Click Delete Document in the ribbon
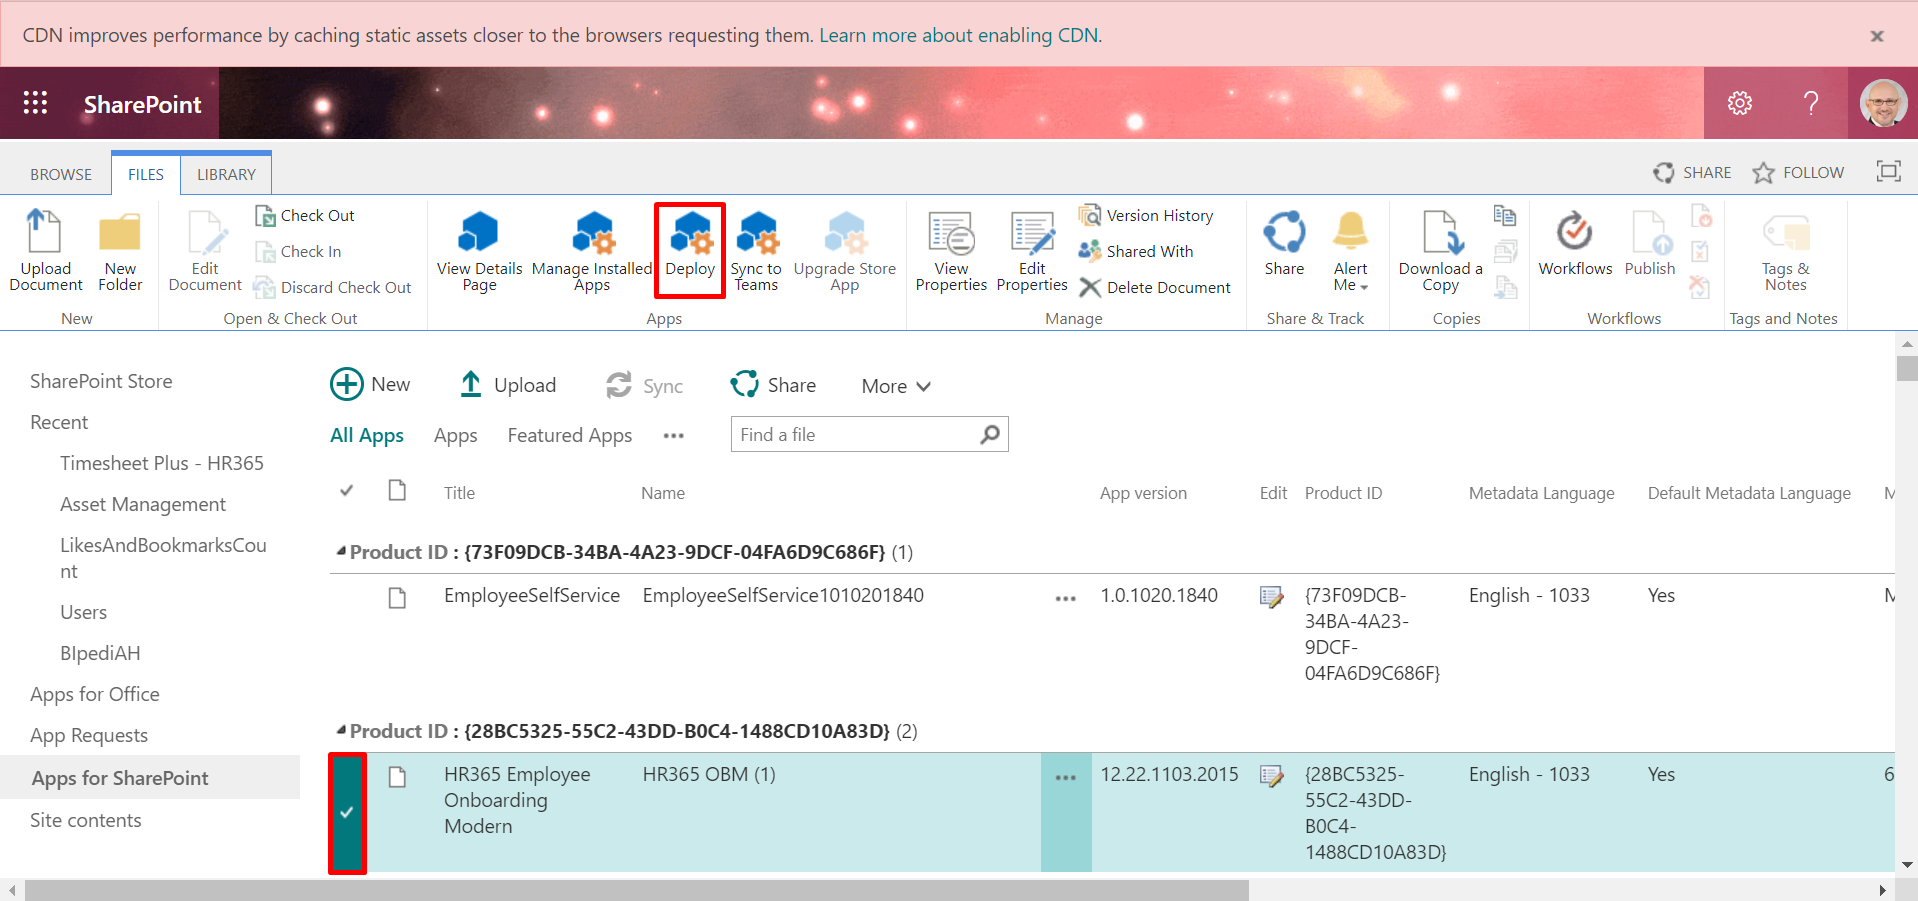Image resolution: width=1918 pixels, height=901 pixels. (1155, 287)
